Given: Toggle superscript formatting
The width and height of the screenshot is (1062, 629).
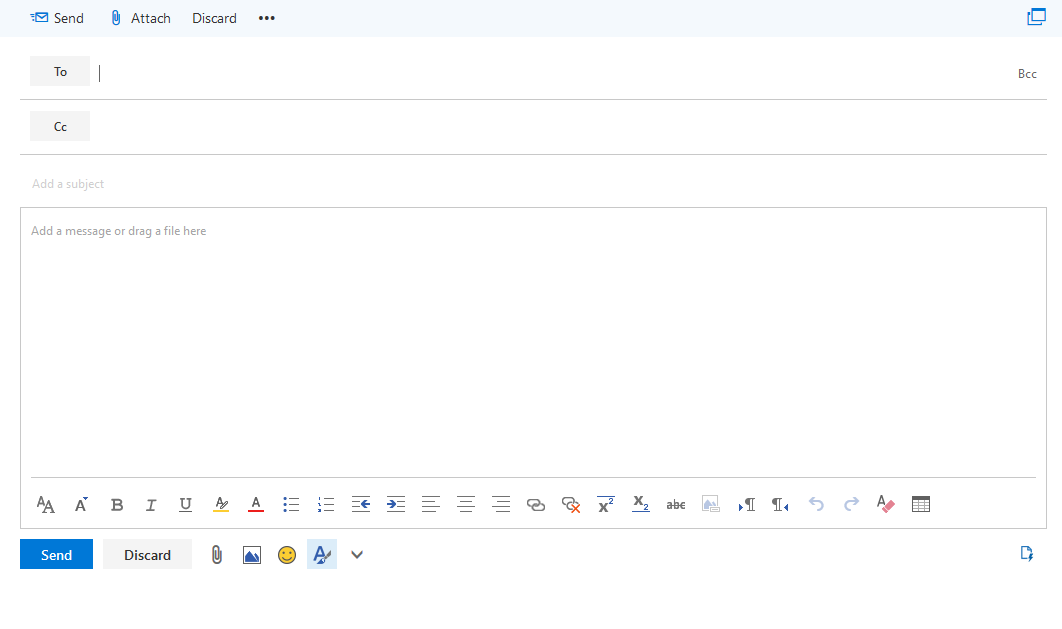Looking at the screenshot, I should click(606, 504).
